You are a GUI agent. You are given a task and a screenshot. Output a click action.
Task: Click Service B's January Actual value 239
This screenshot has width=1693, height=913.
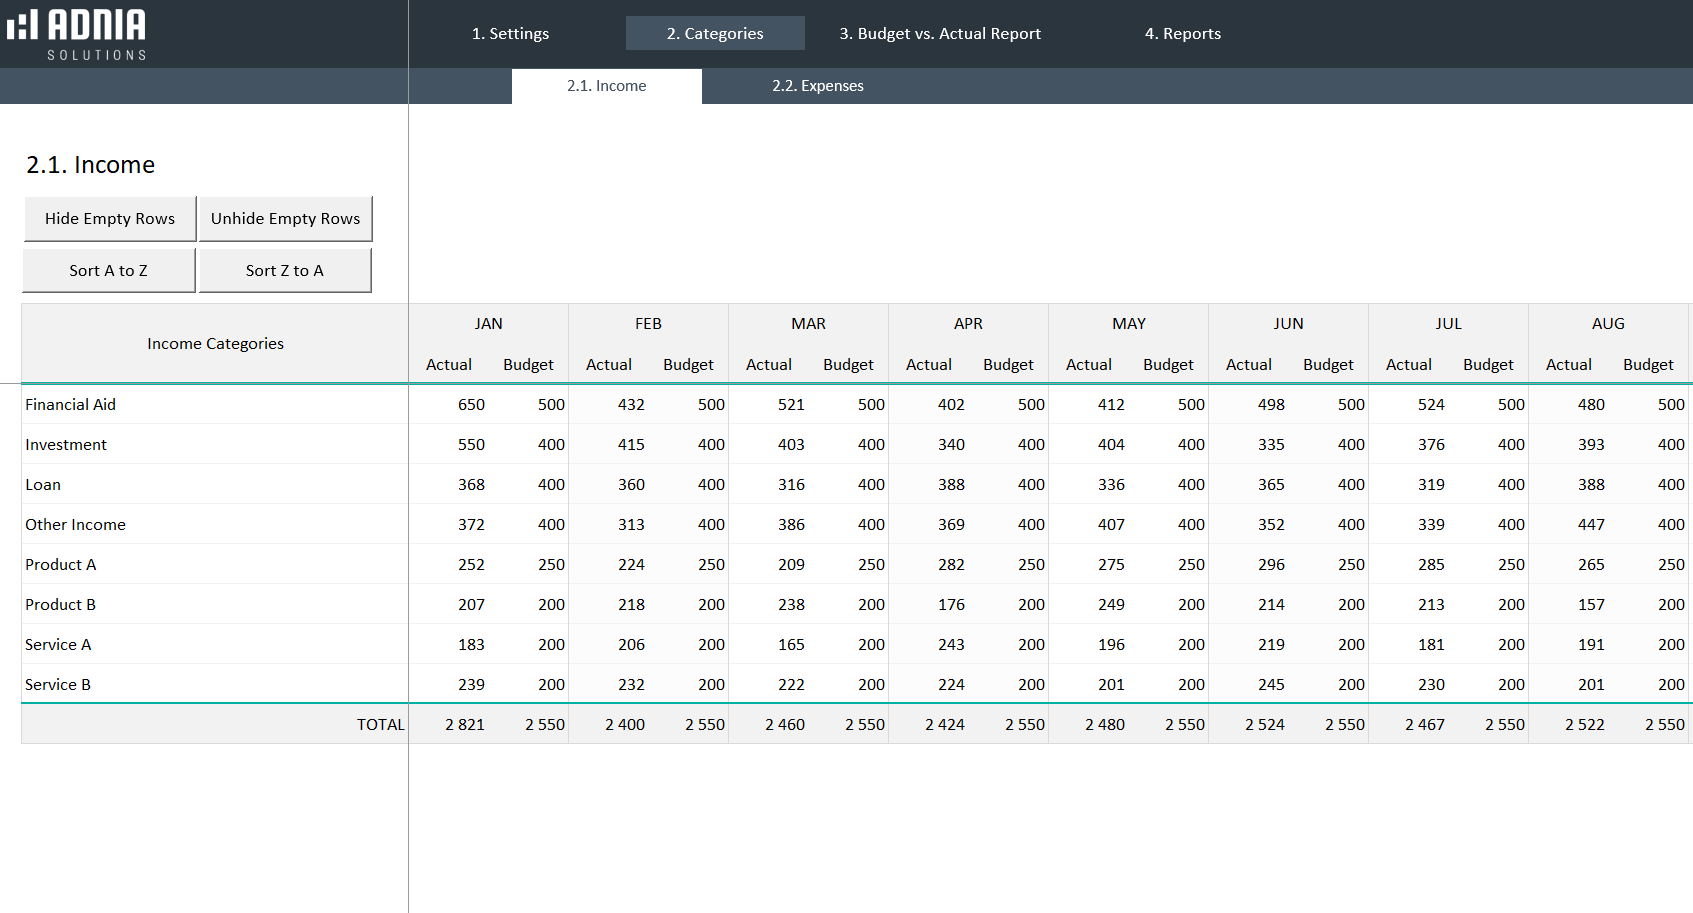point(471,684)
